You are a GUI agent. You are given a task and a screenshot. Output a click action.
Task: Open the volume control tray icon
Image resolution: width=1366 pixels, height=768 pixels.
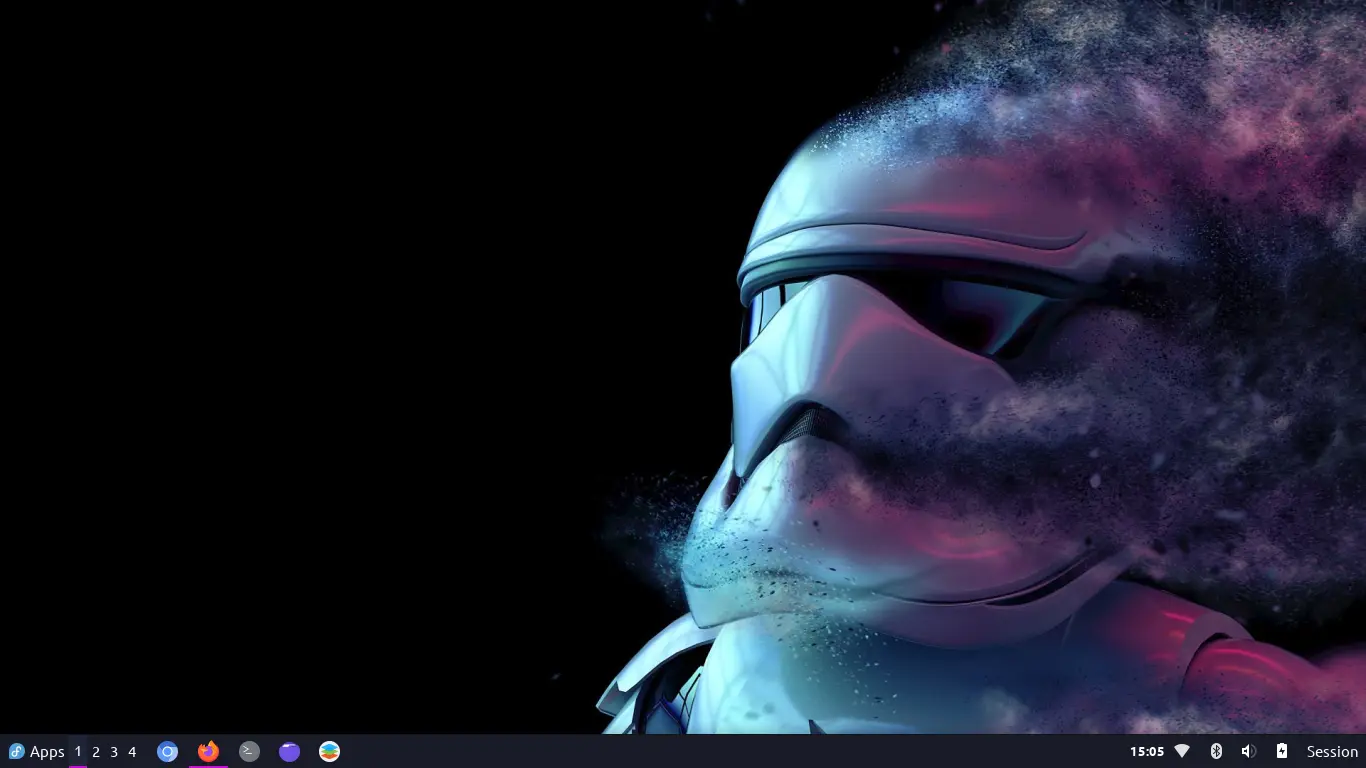(1248, 751)
